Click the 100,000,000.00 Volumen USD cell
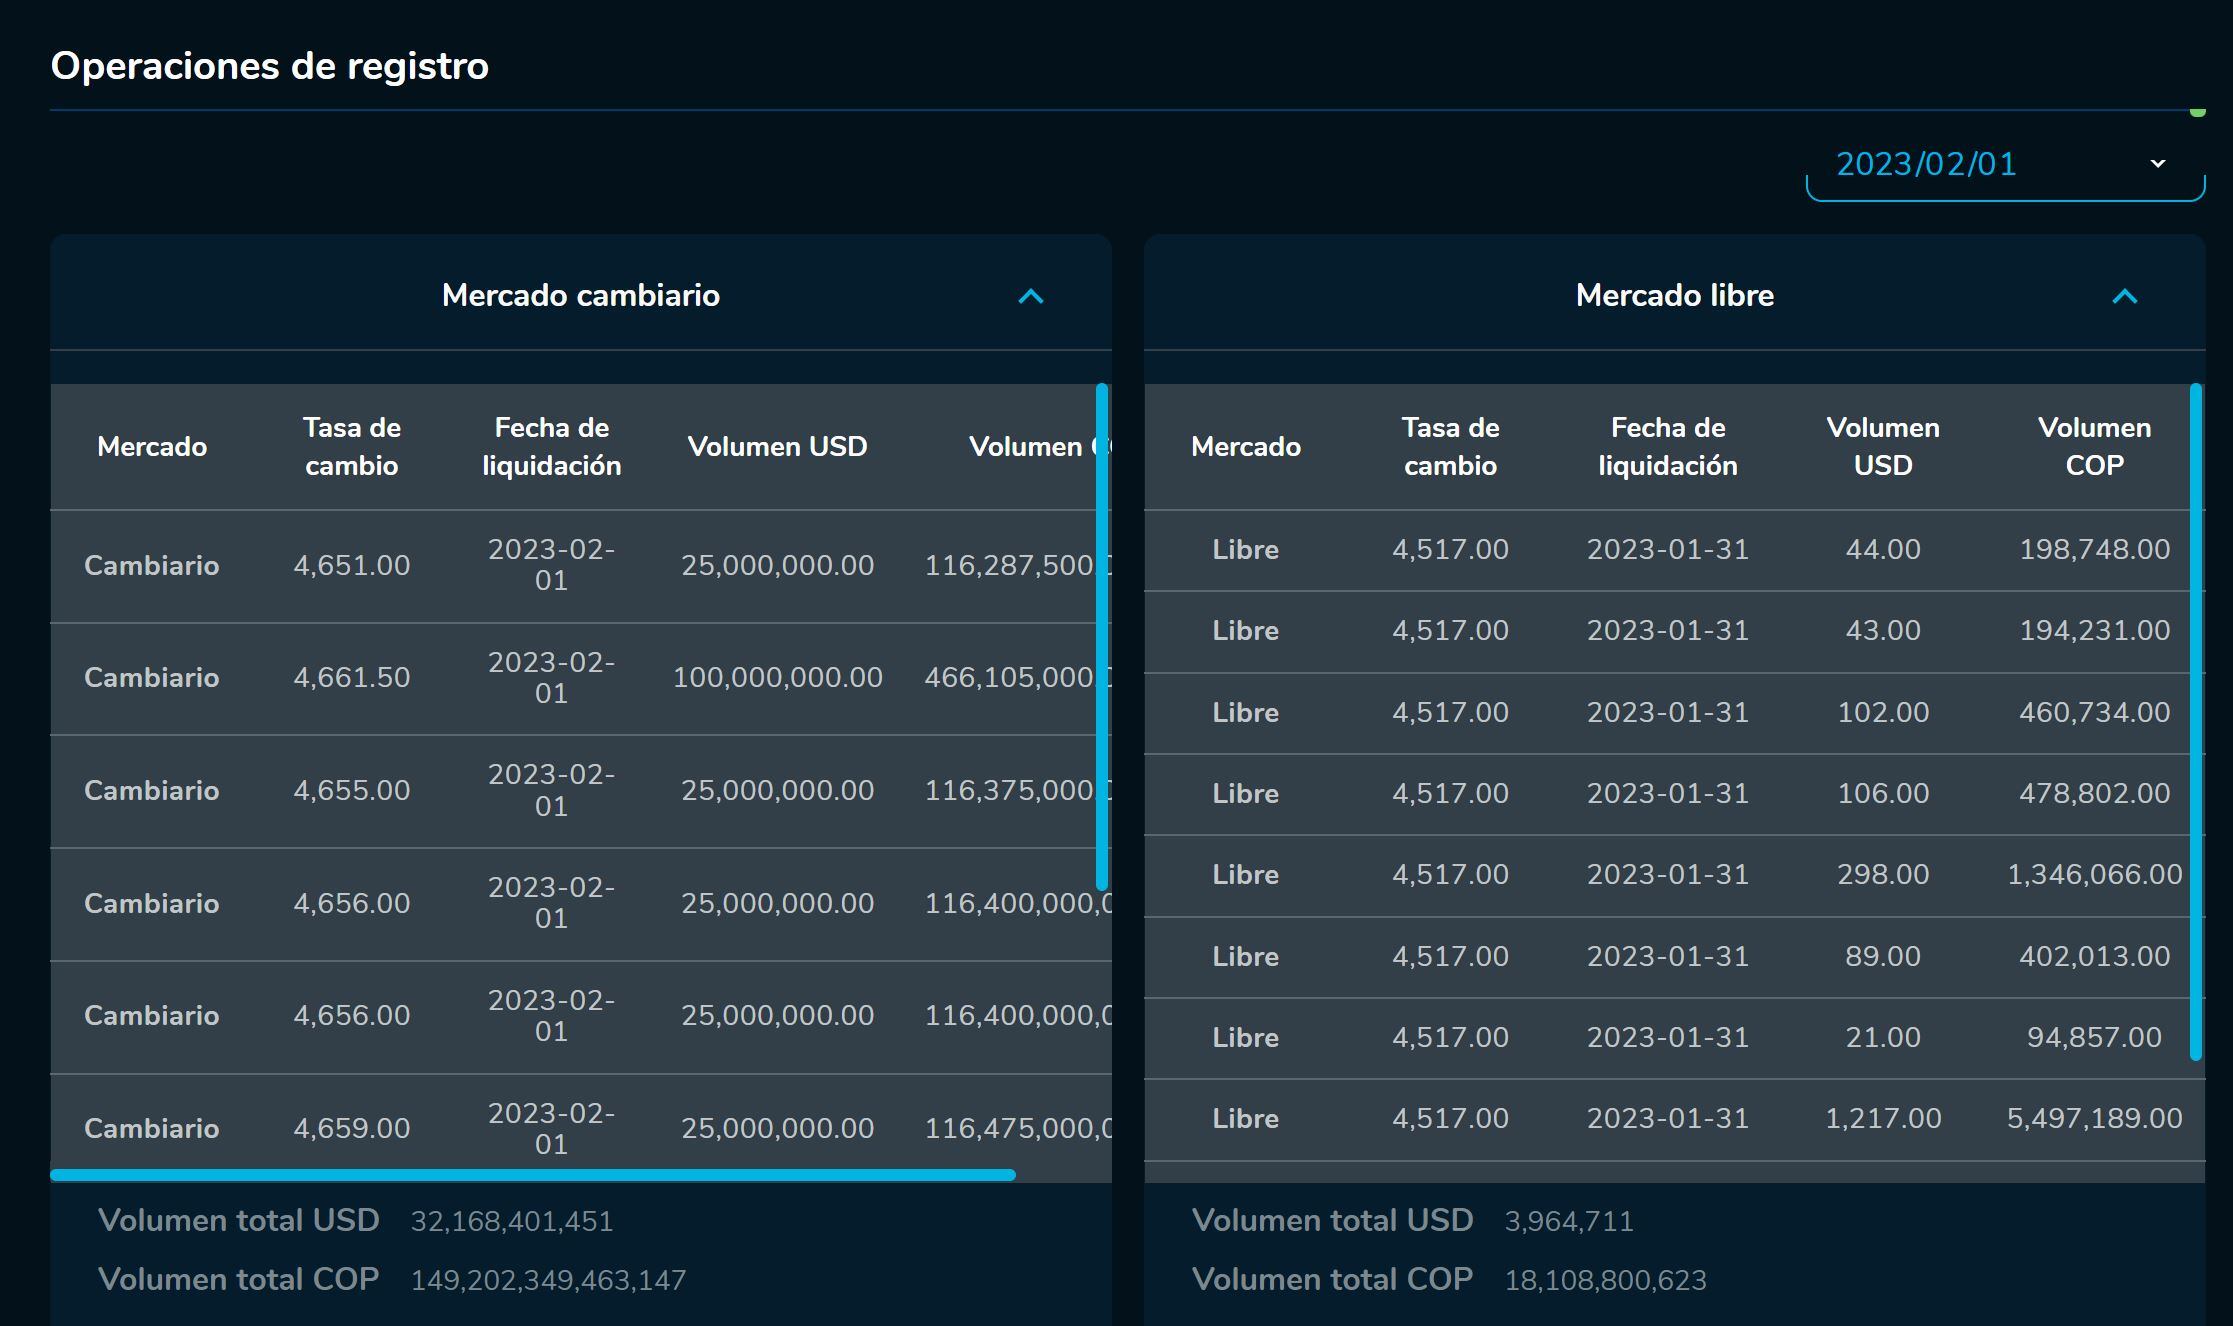Viewport: 2233px width, 1326px height. coord(777,678)
